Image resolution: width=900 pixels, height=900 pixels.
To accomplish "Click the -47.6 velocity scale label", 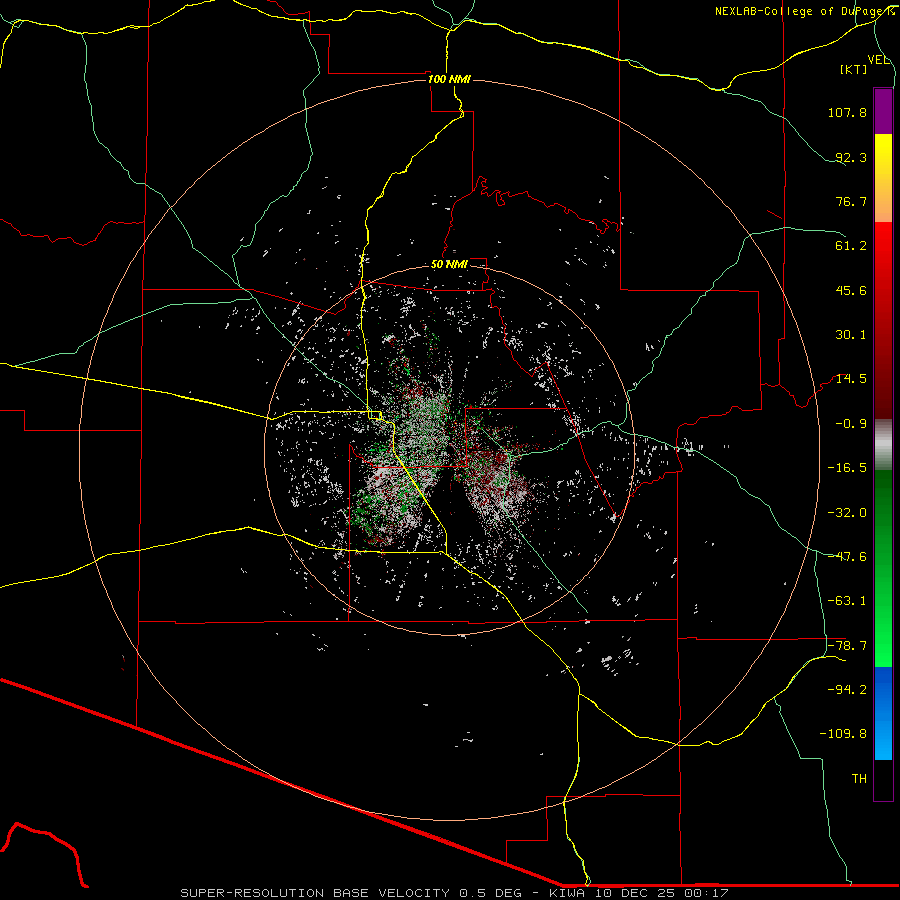I will coord(847,557).
